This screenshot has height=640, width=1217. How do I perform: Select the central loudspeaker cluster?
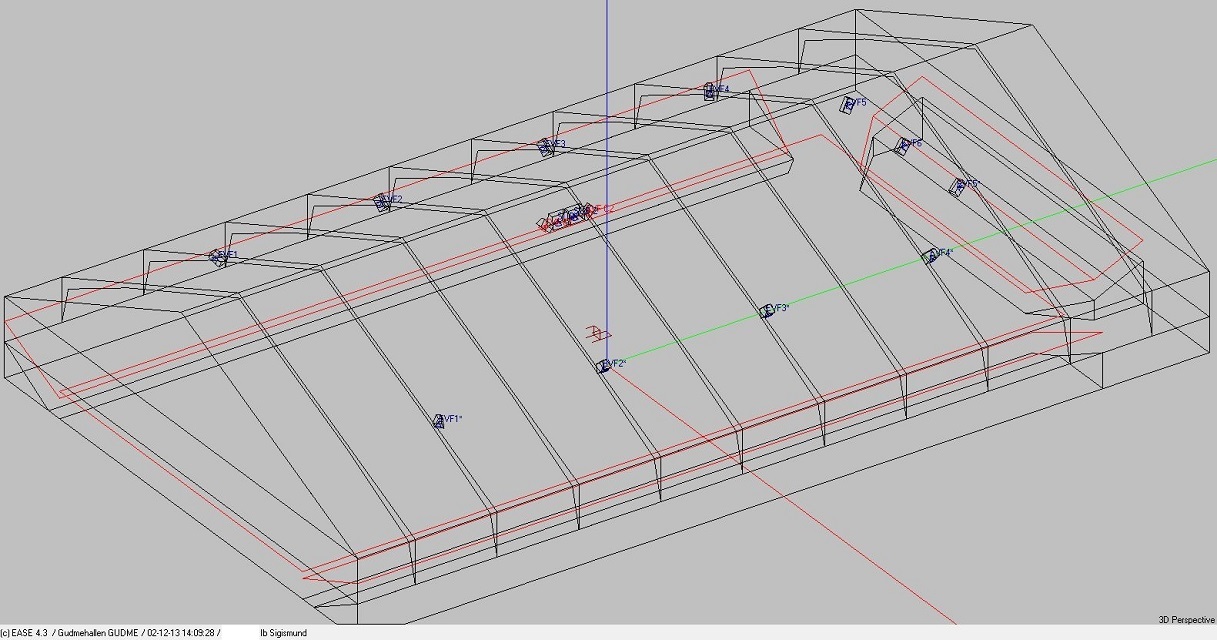566,217
